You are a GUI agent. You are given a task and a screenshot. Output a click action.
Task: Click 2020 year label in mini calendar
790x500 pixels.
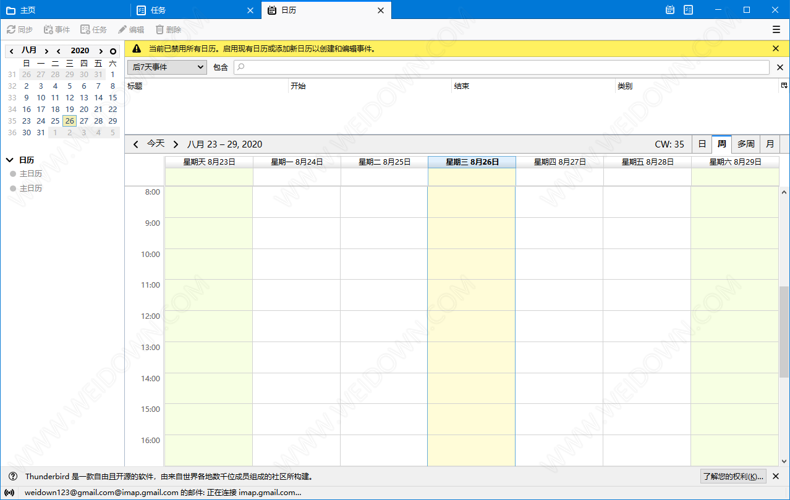[x=80, y=50]
